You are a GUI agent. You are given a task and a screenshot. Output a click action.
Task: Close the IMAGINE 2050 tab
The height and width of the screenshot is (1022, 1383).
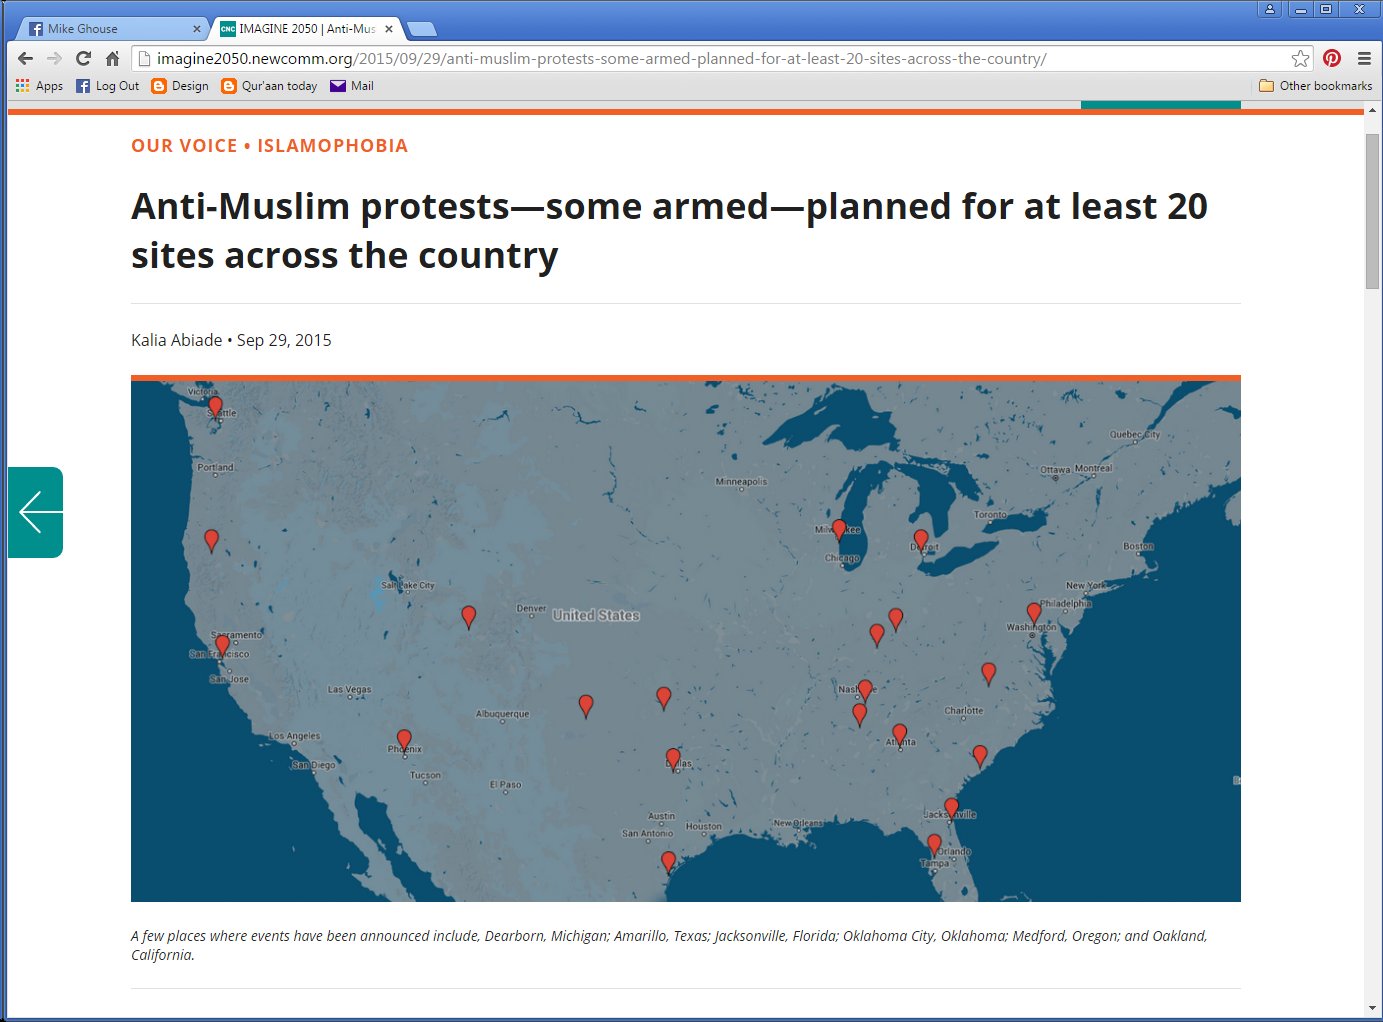point(389,29)
